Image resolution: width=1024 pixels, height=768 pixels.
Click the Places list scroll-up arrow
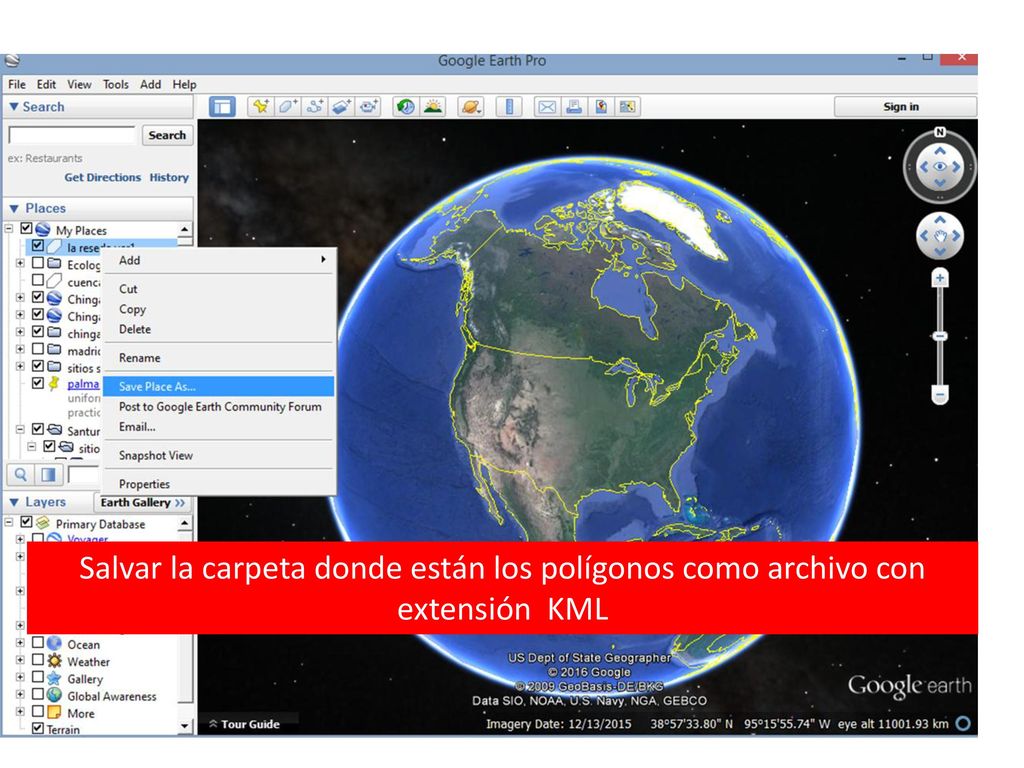point(185,230)
